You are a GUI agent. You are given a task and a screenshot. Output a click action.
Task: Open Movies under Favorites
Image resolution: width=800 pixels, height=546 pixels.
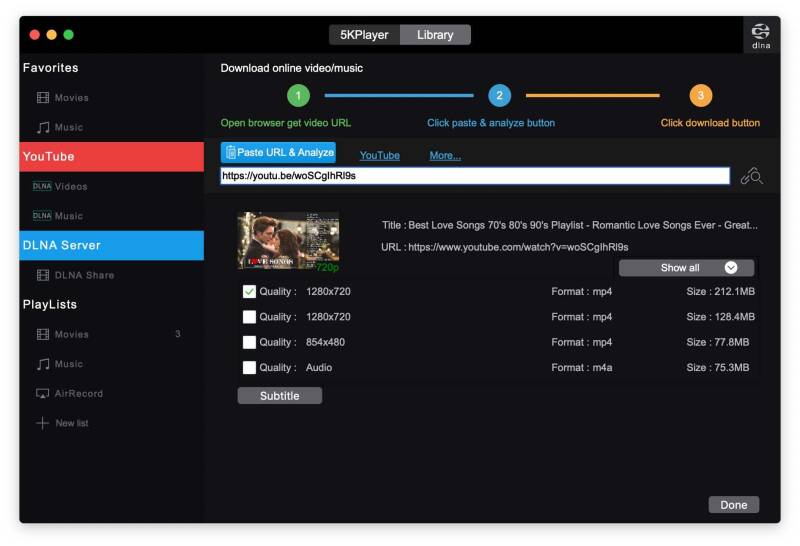63,97
